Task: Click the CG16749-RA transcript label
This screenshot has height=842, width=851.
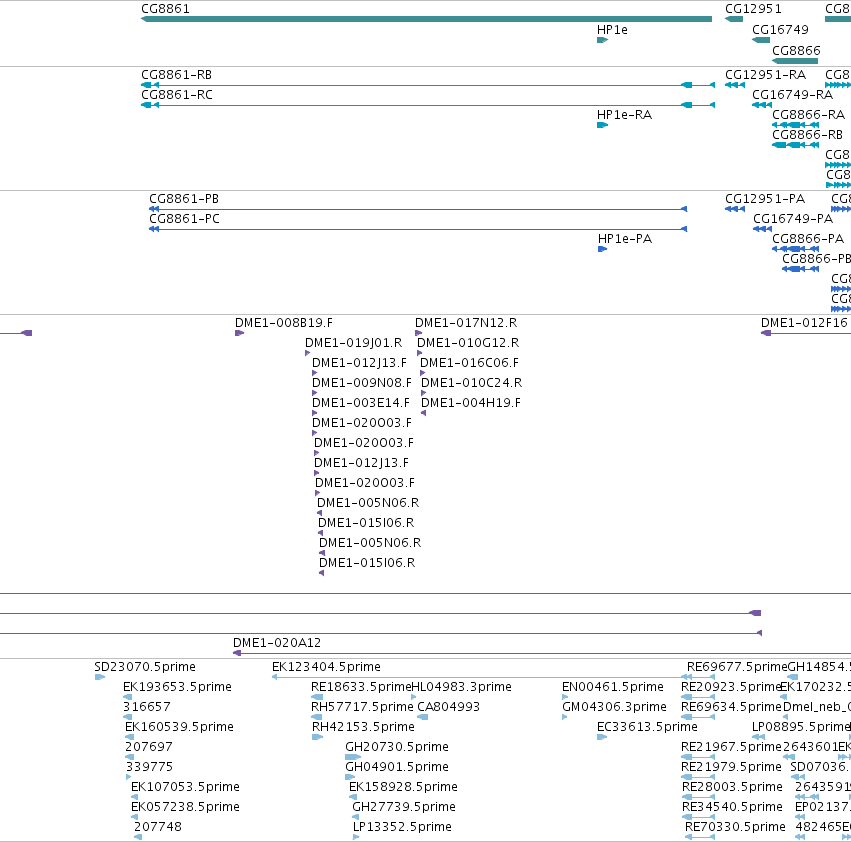Action: pos(792,94)
